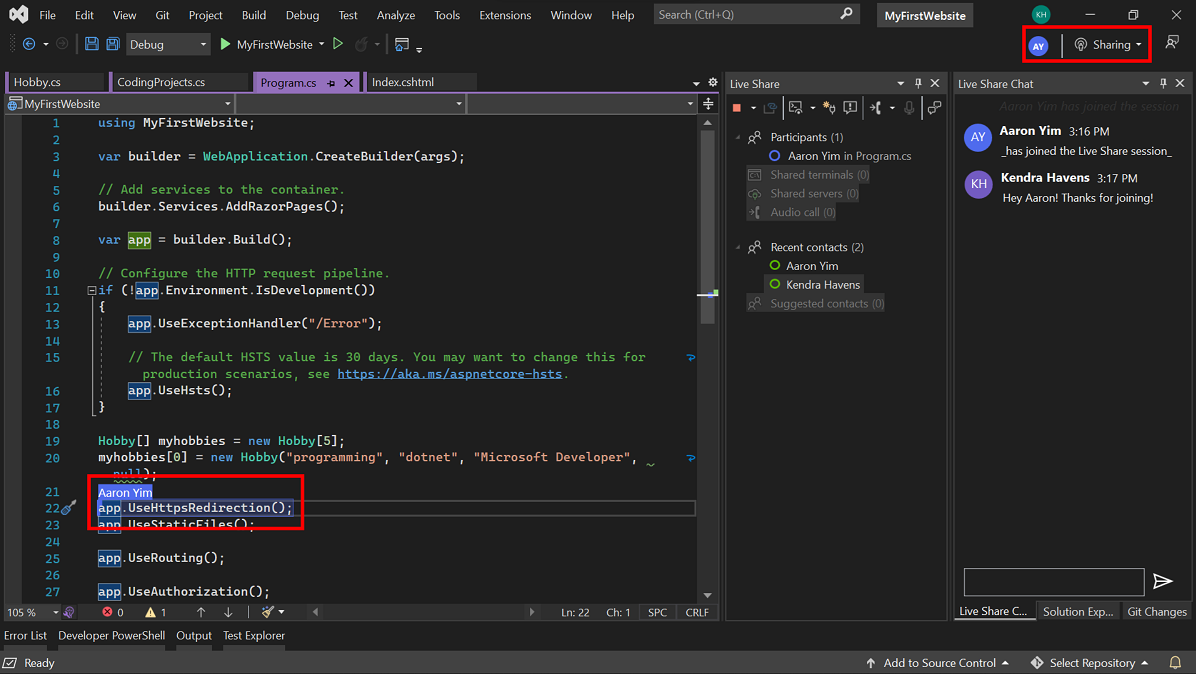Open the MyFirstWebsite project scope combo box
Viewport: 1196px width, 674px height.
[x=119, y=104]
